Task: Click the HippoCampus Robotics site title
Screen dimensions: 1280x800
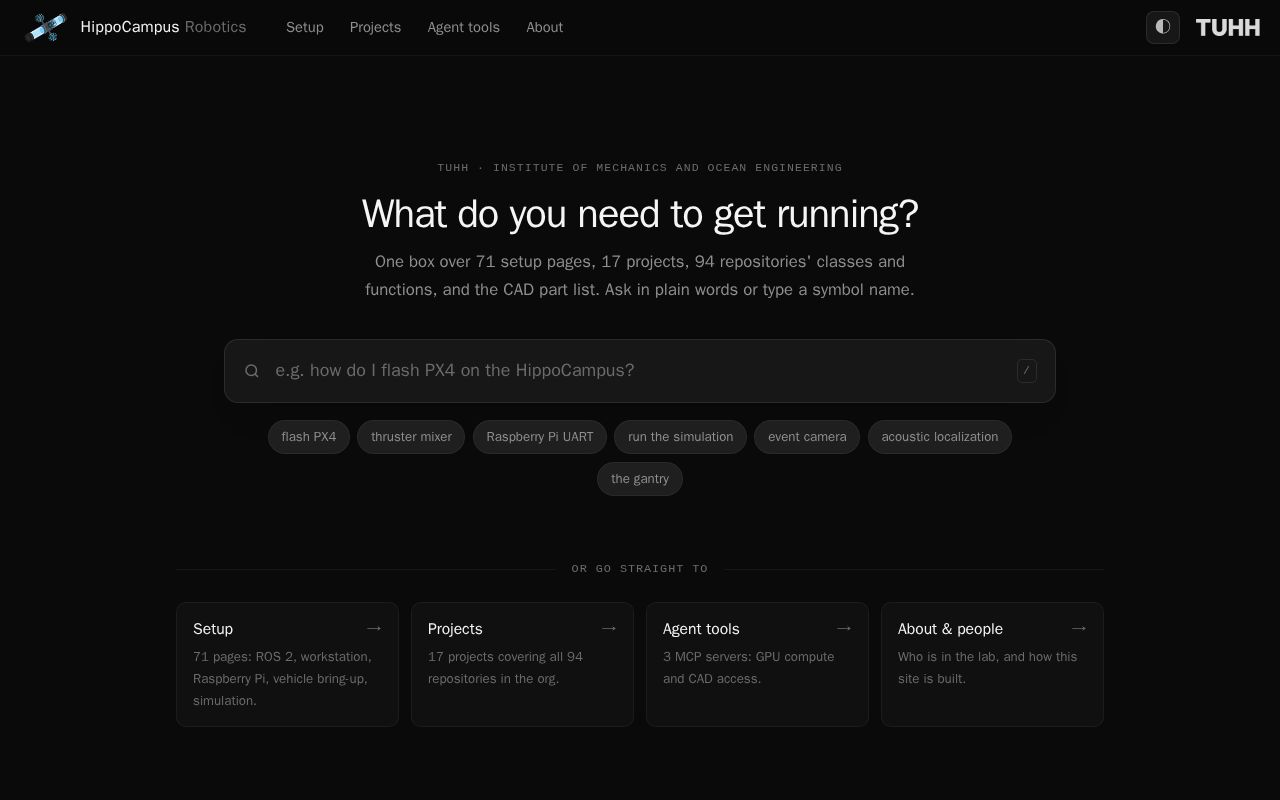Action: pos(163,27)
